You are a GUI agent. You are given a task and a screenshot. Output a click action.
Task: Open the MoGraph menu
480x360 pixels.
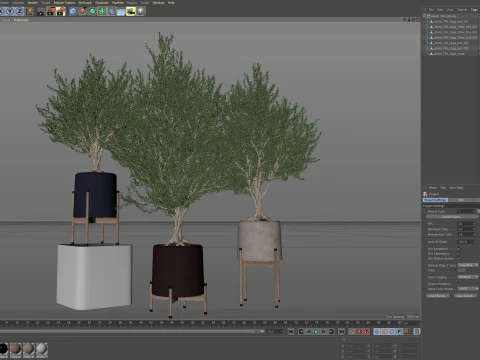pyautogui.click(x=85, y=3)
